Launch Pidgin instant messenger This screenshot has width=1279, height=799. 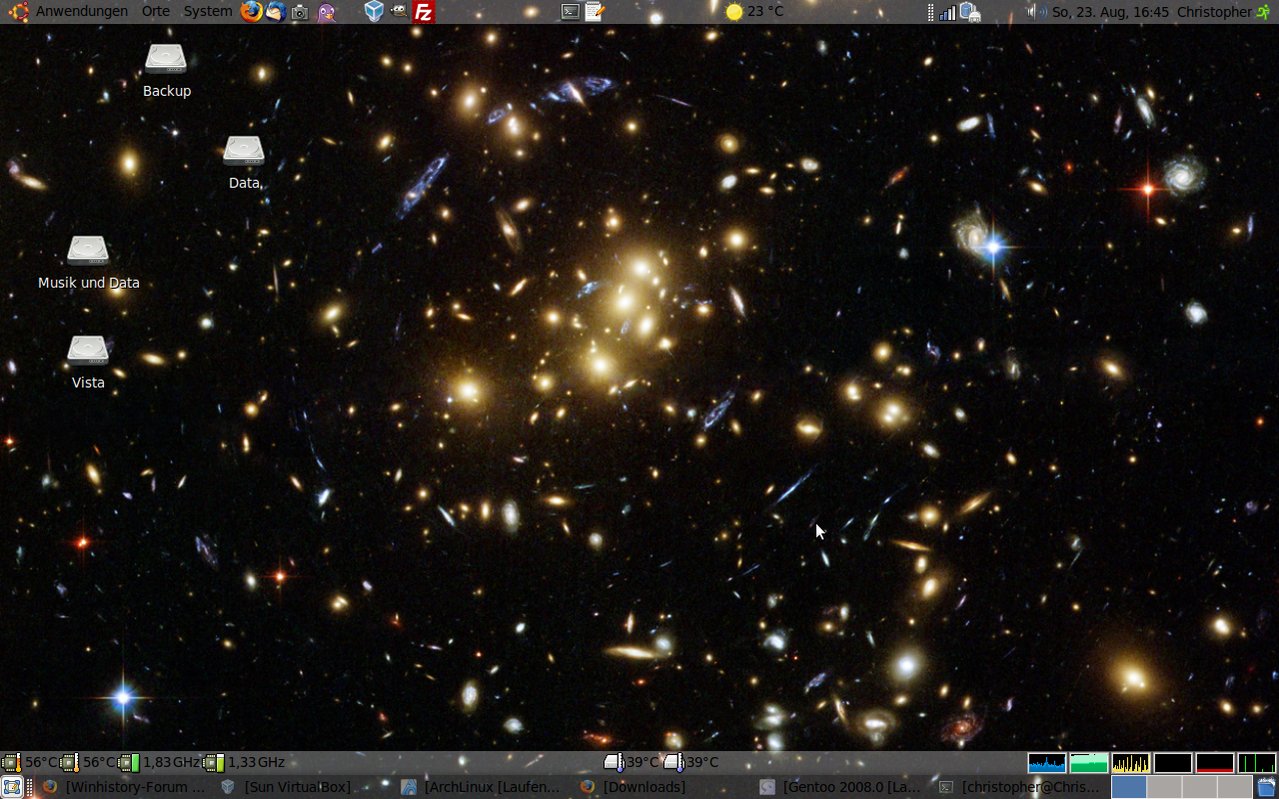[x=326, y=12]
